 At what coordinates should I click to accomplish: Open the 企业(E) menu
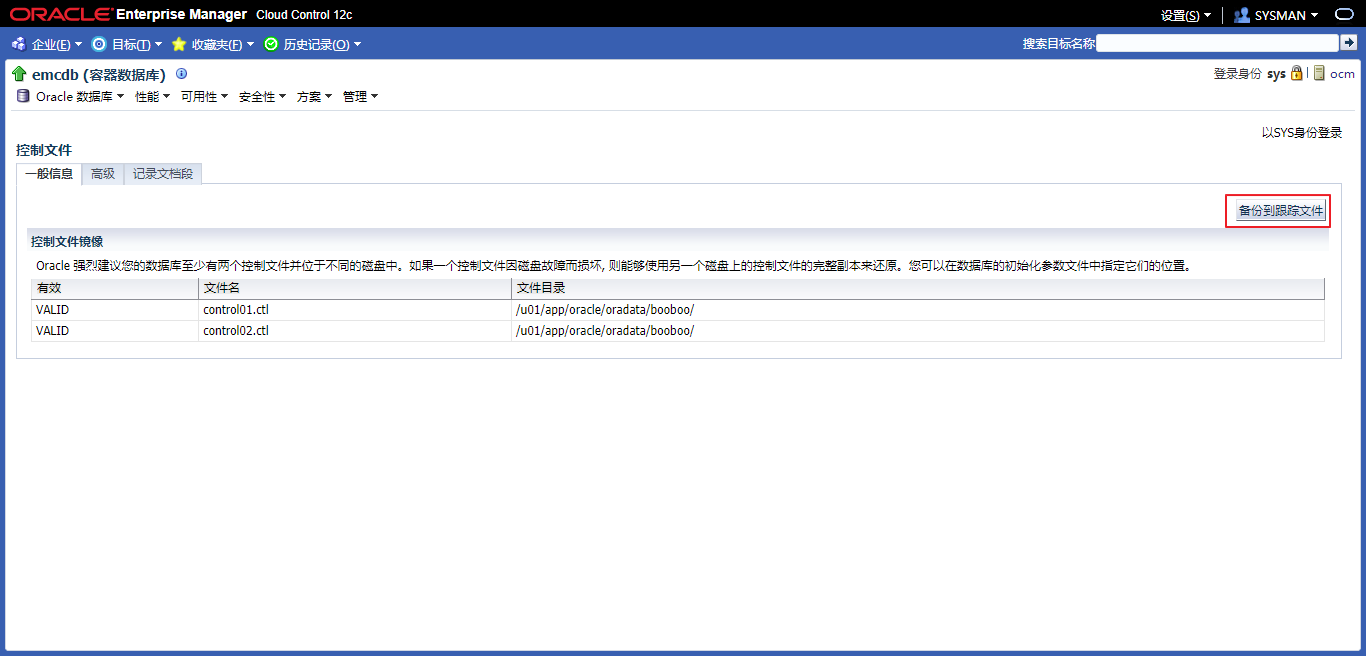pos(47,44)
